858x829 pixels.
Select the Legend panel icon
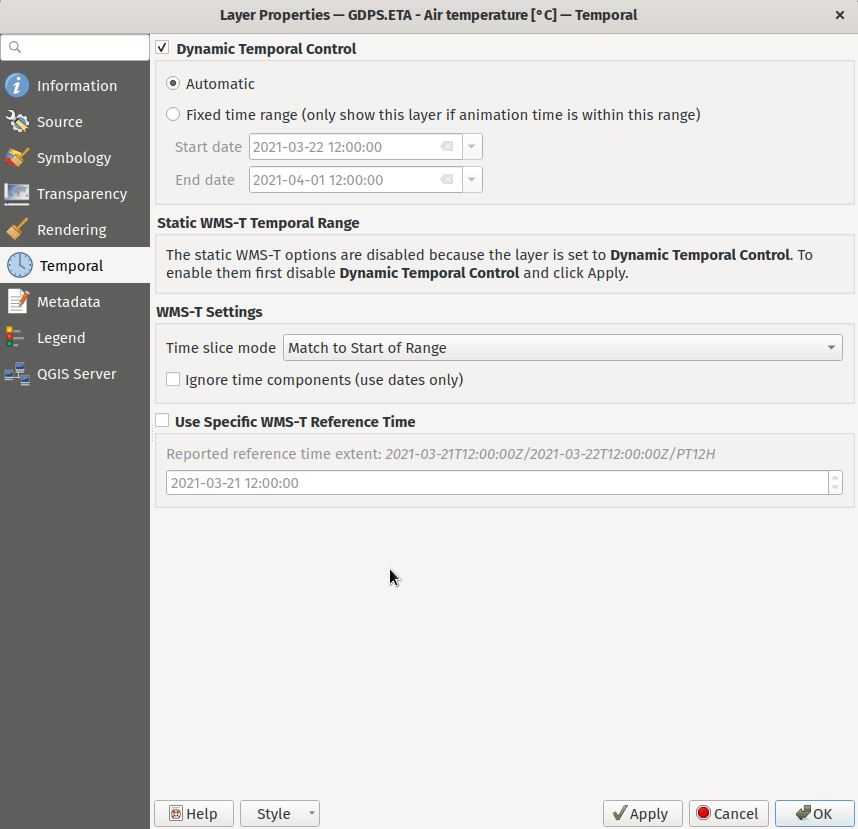(x=17, y=338)
